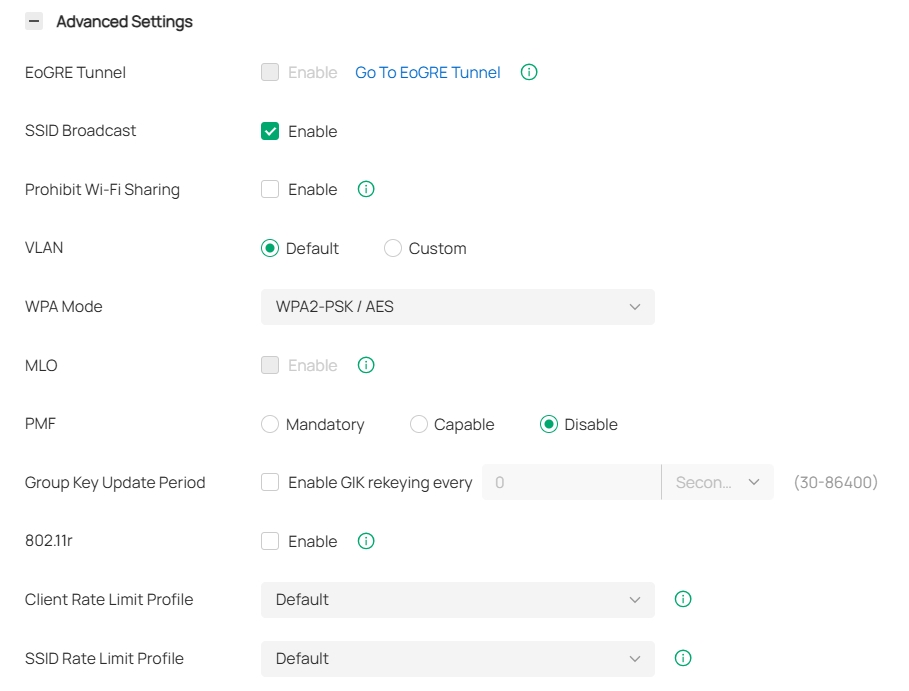Click the Client Rate Limit Profile info icon
The width and height of the screenshot is (909, 691).
(683, 599)
